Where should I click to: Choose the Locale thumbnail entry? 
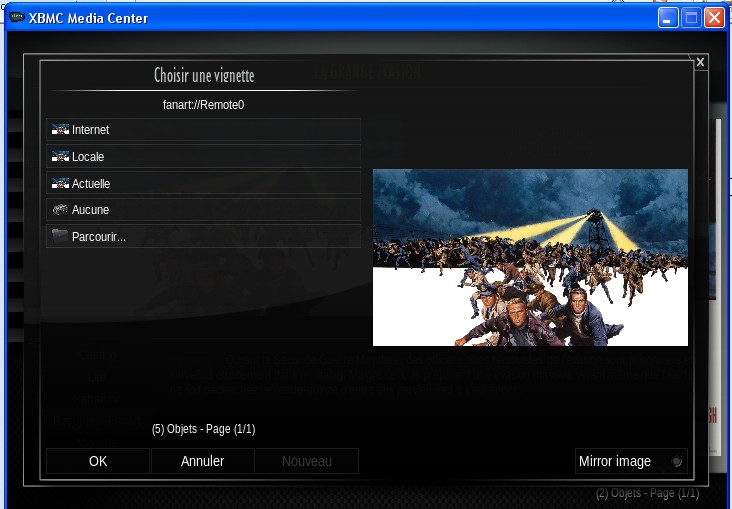point(203,157)
